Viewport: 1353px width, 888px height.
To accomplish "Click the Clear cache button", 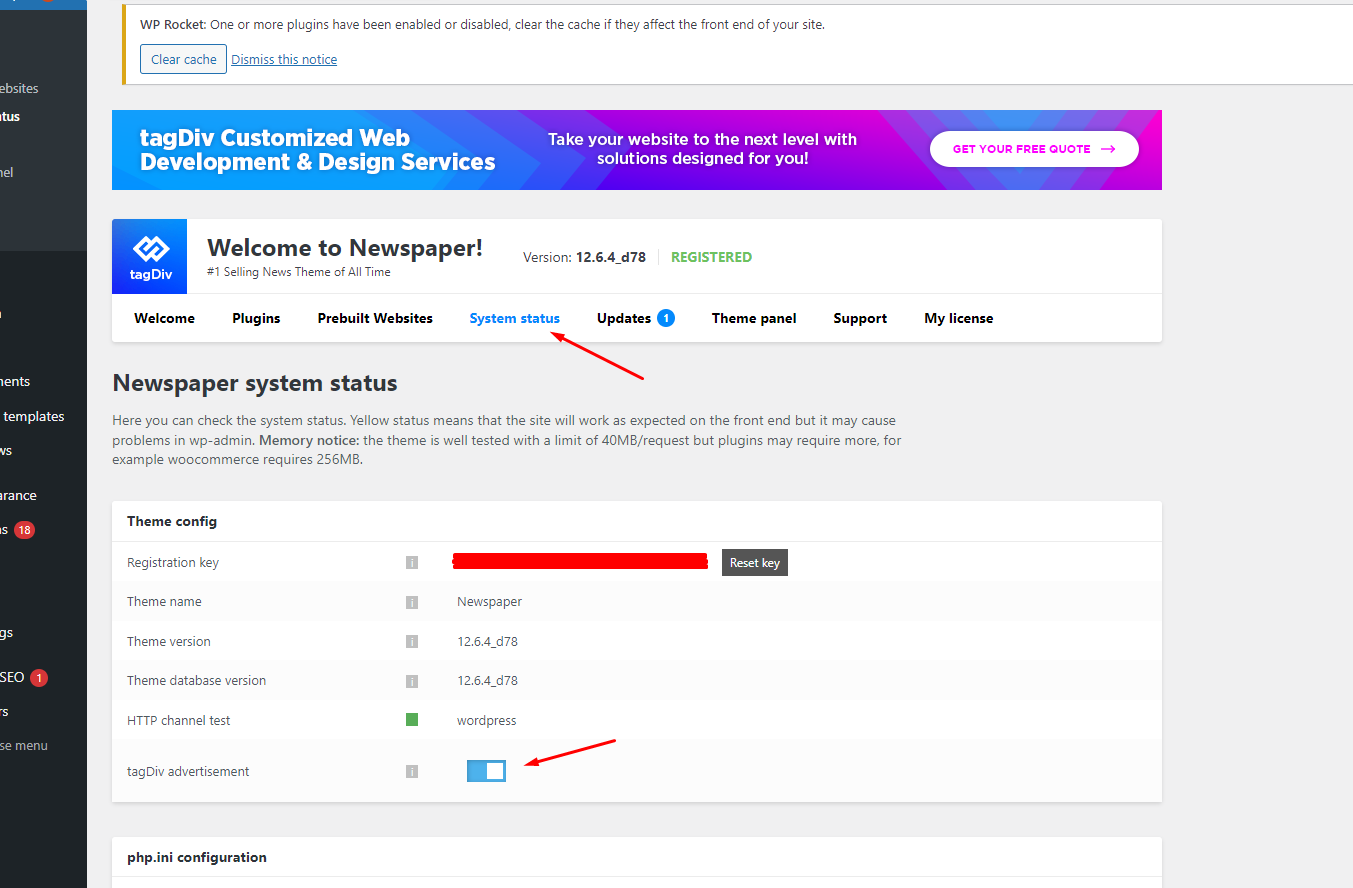I will [x=183, y=59].
